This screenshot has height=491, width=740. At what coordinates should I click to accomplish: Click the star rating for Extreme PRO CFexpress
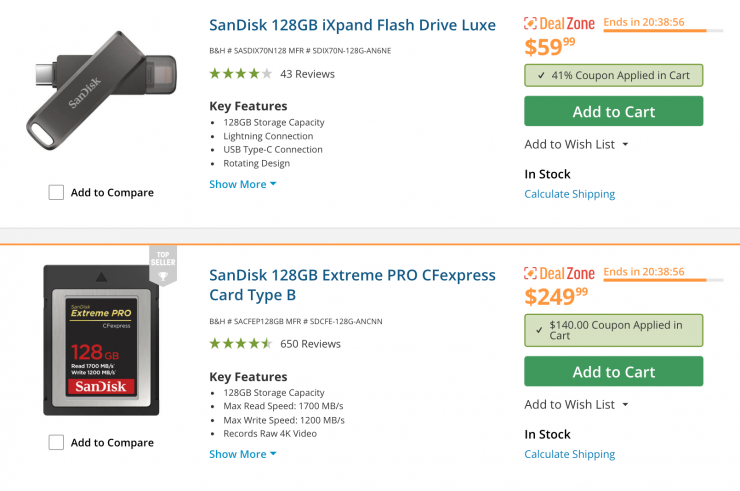[240, 343]
